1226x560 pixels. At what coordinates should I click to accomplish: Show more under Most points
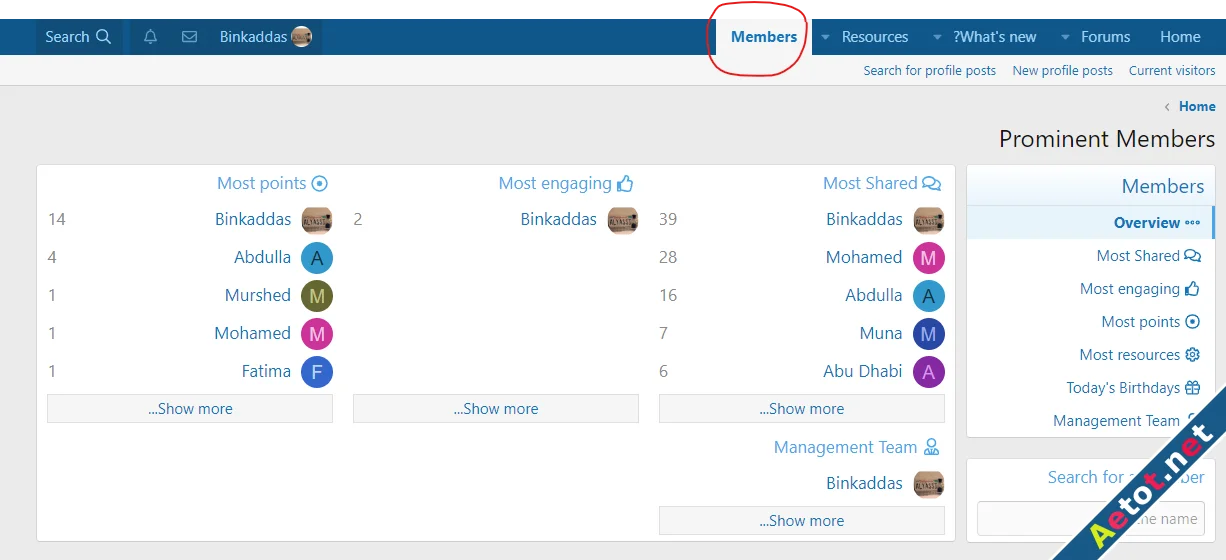[x=190, y=409]
